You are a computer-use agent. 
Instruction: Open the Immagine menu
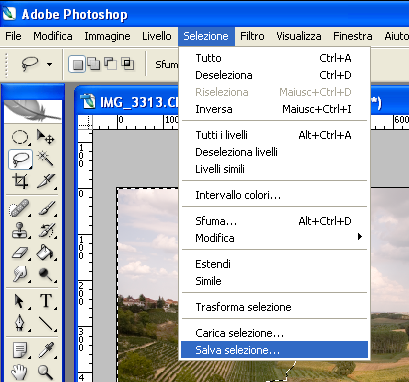pos(107,36)
